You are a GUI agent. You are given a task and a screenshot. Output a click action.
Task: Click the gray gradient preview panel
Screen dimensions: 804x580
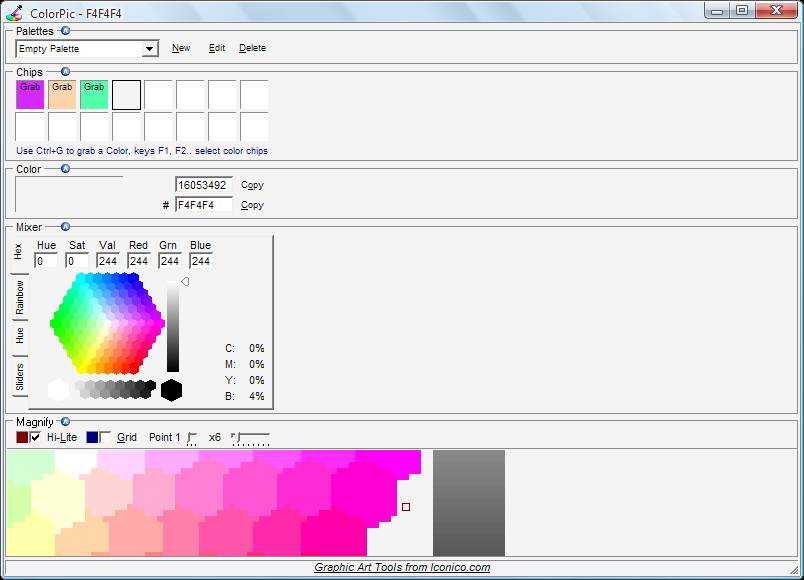point(469,503)
